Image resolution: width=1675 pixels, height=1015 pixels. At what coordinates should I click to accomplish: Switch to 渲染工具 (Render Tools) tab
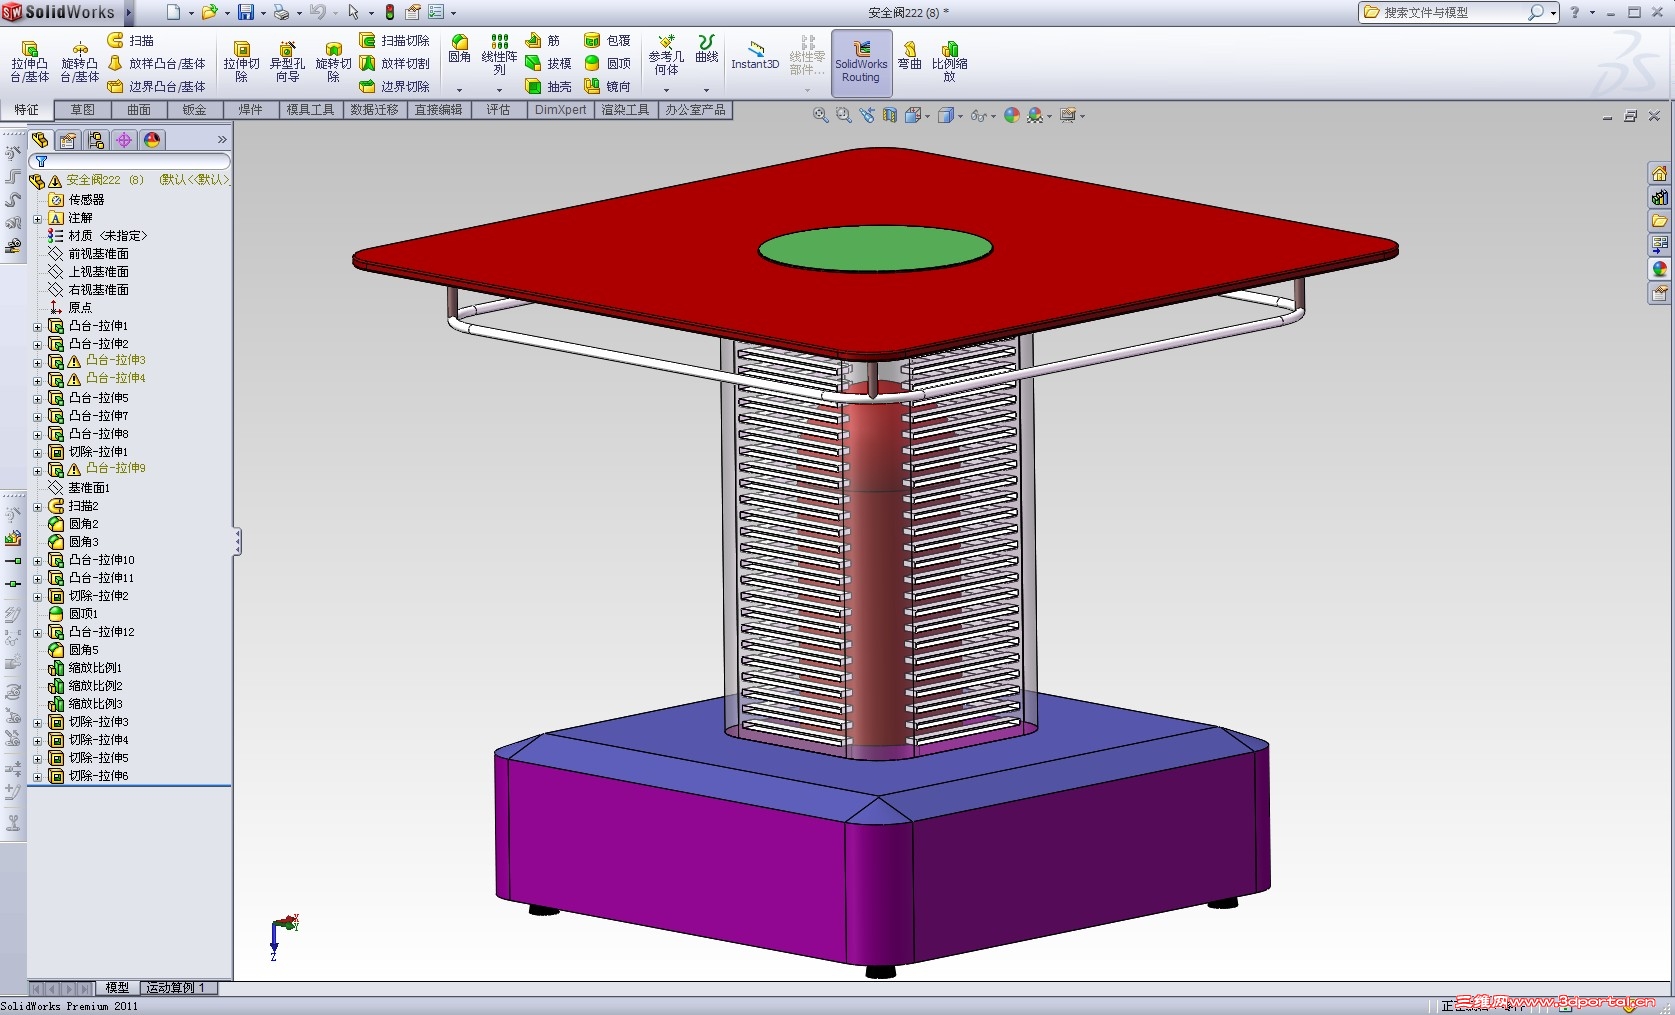point(625,110)
